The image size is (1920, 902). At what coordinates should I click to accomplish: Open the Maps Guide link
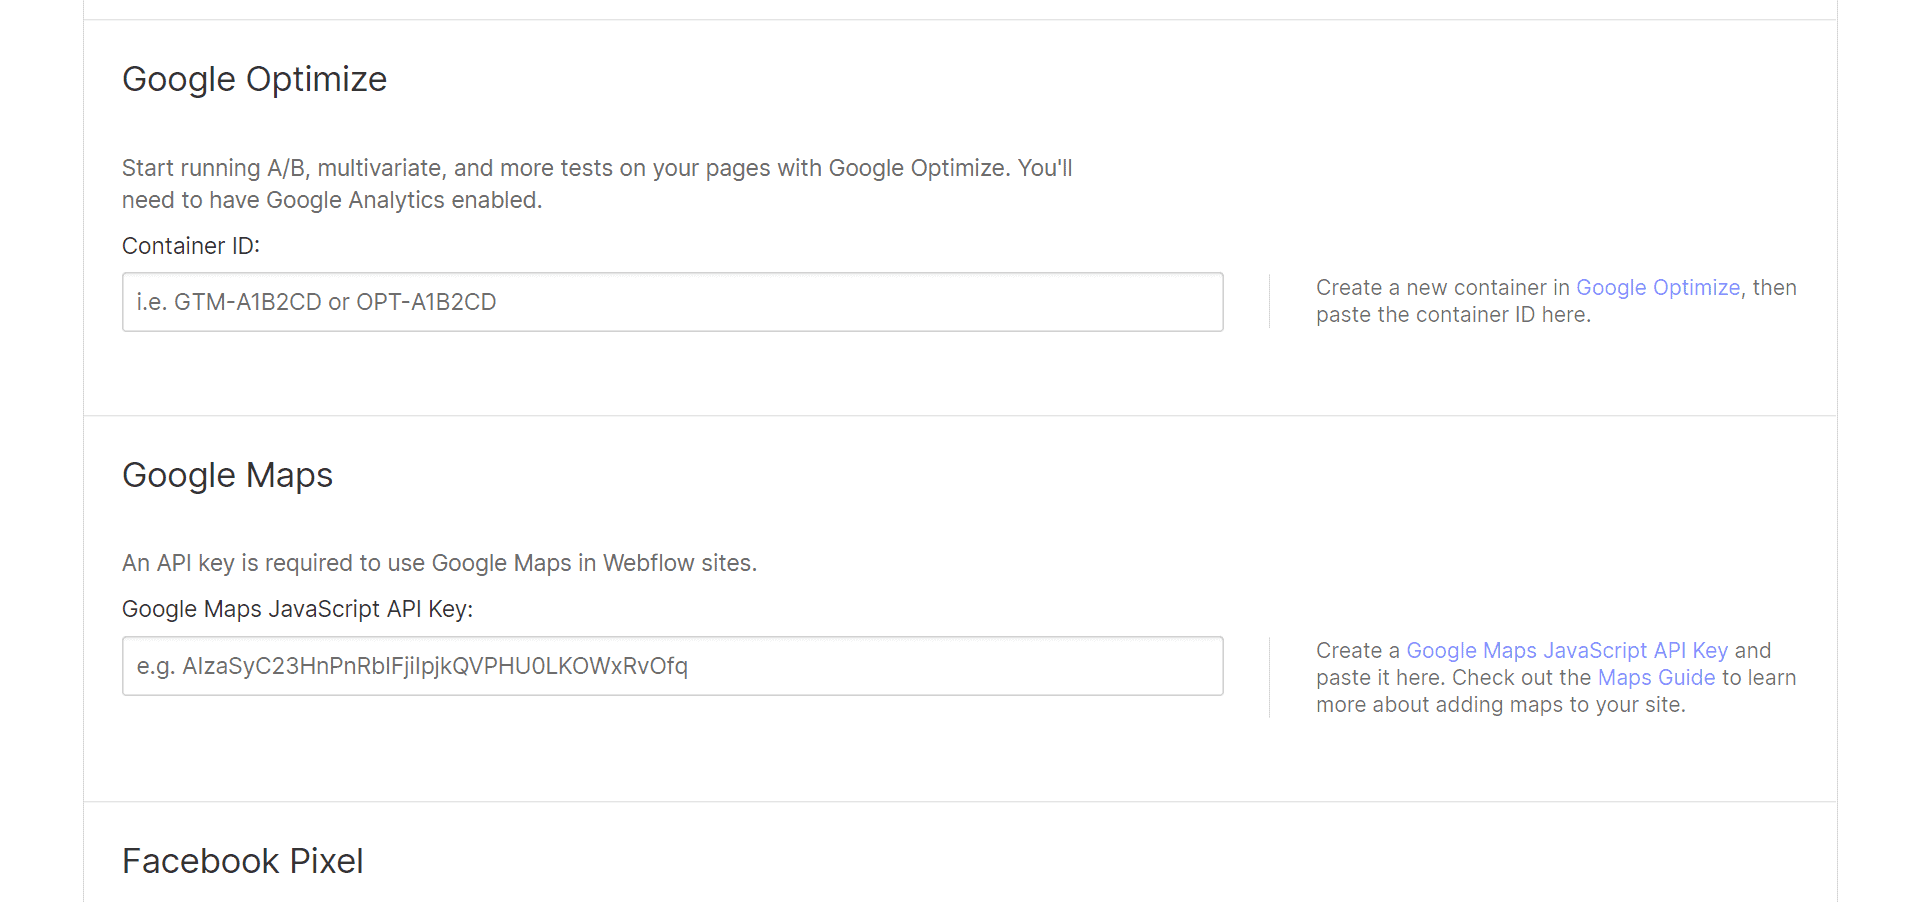coord(1656,678)
